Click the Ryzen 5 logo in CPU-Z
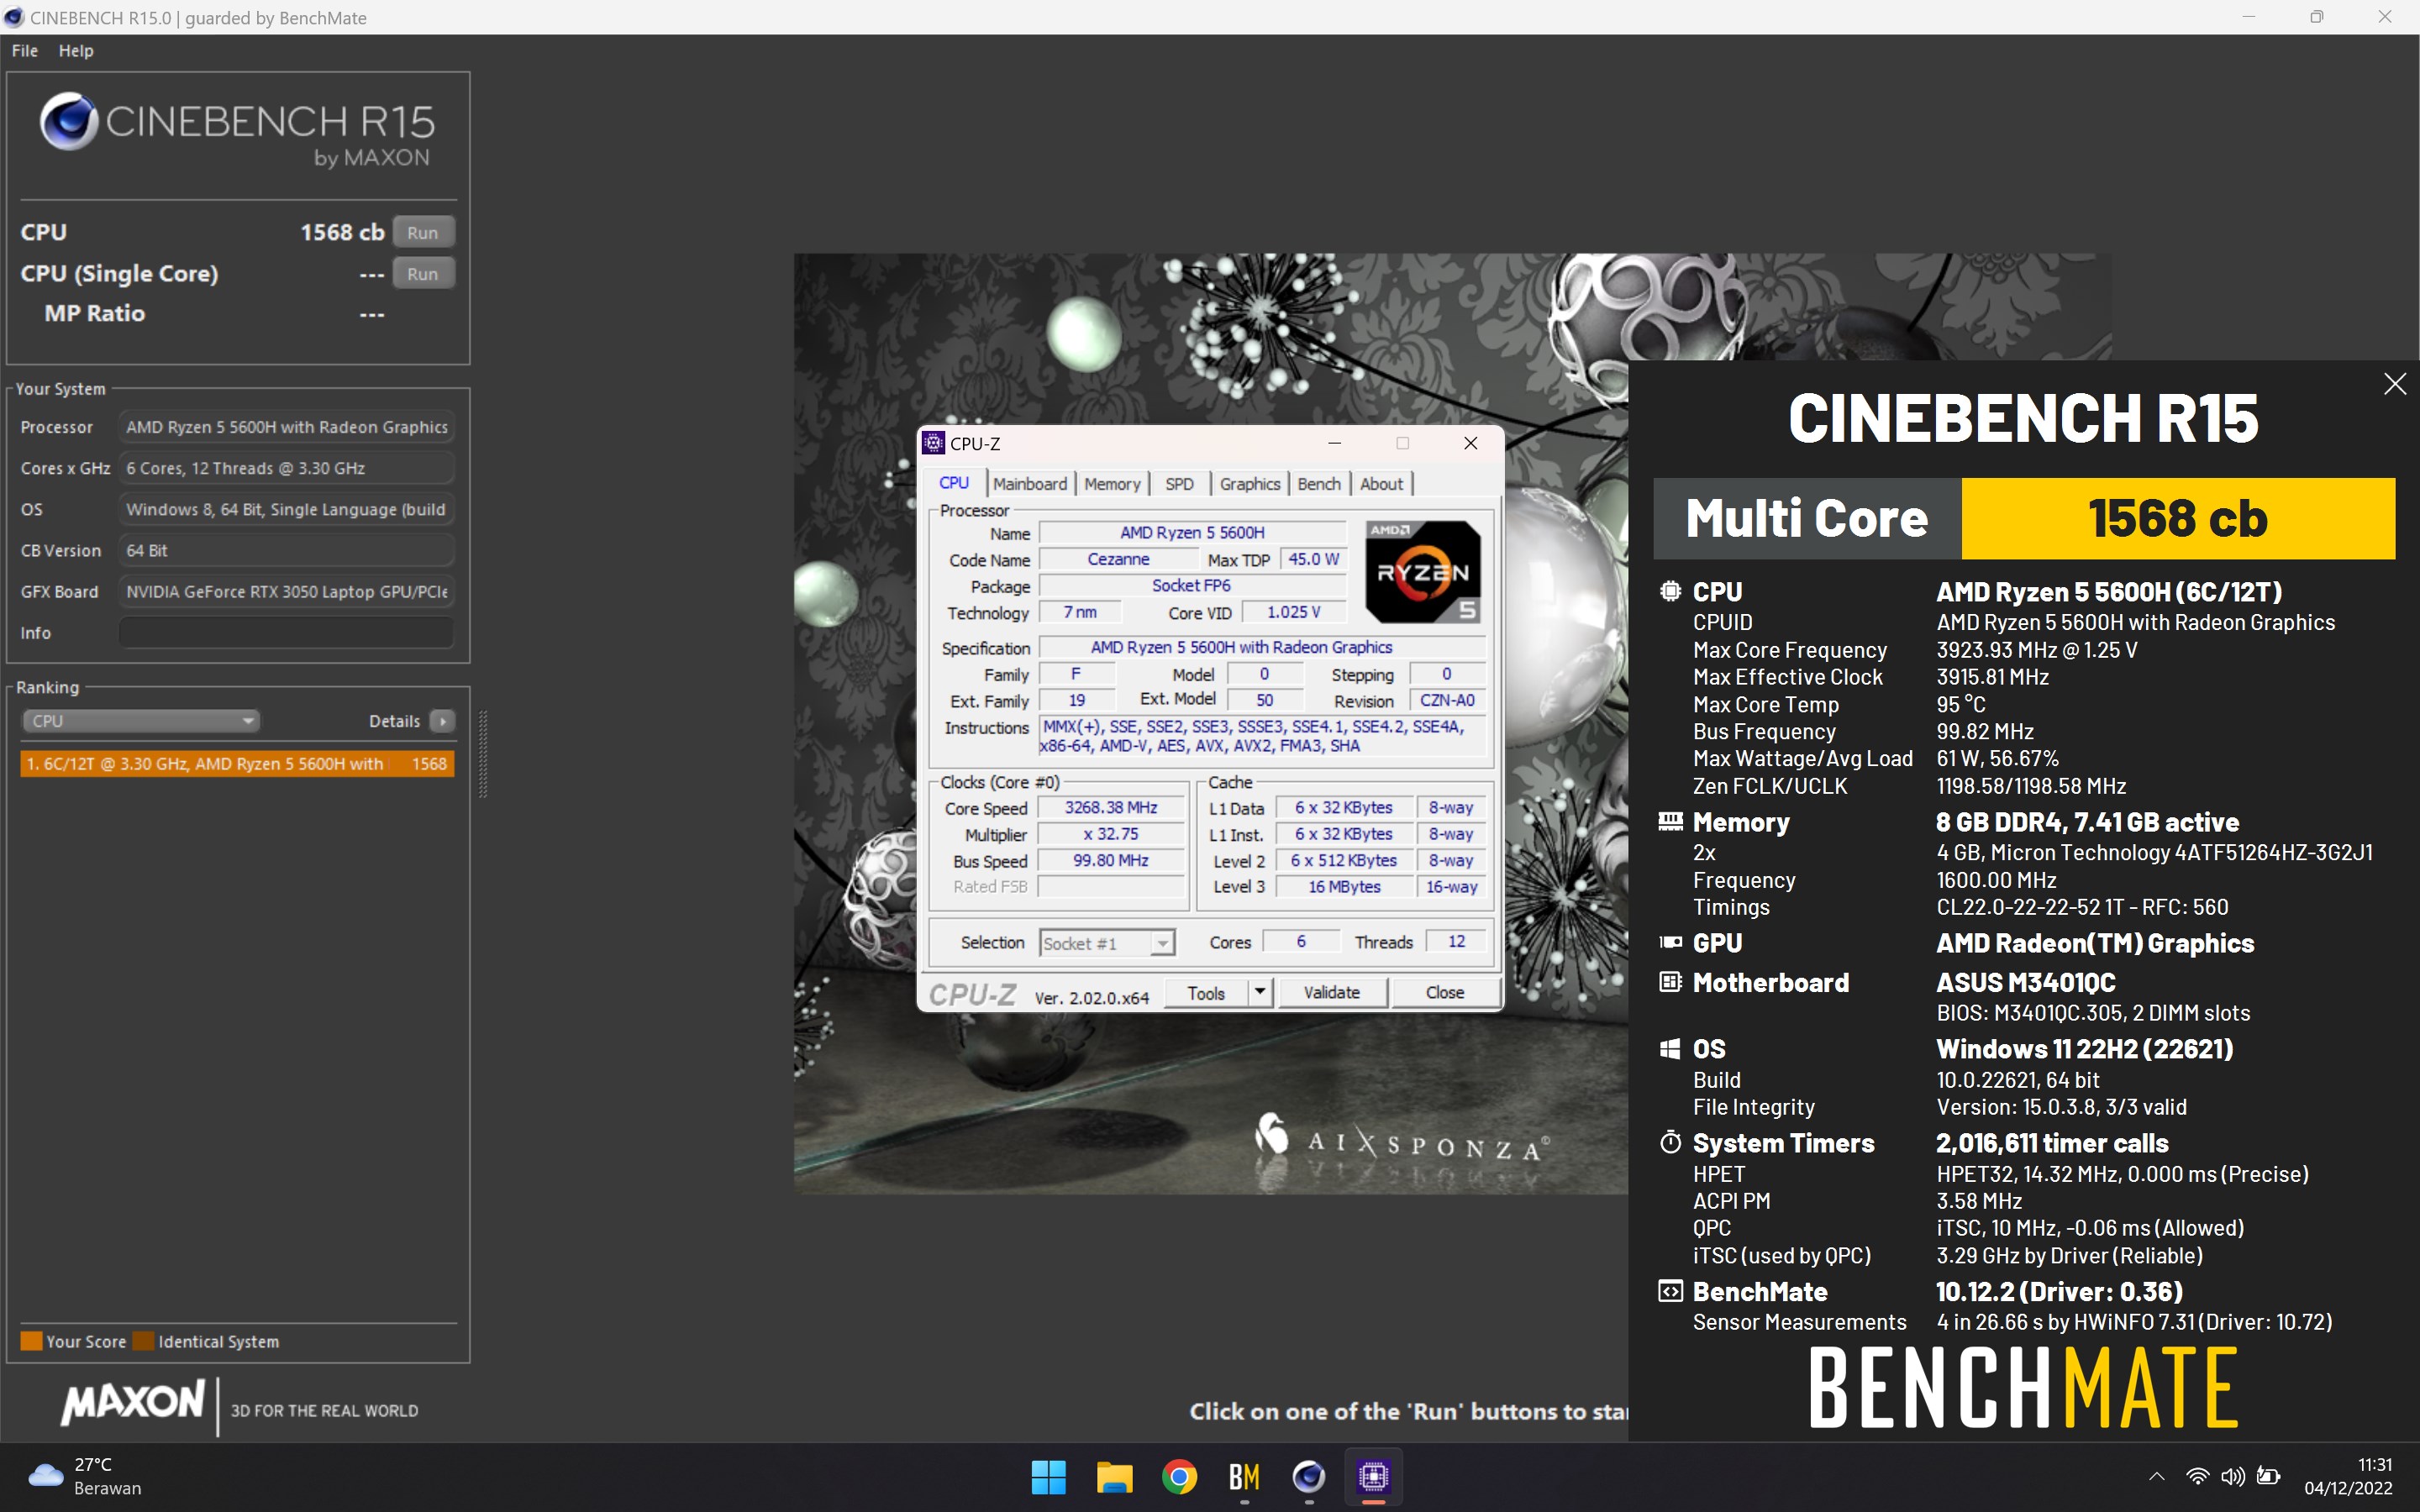Image resolution: width=2420 pixels, height=1512 pixels. (x=1423, y=572)
